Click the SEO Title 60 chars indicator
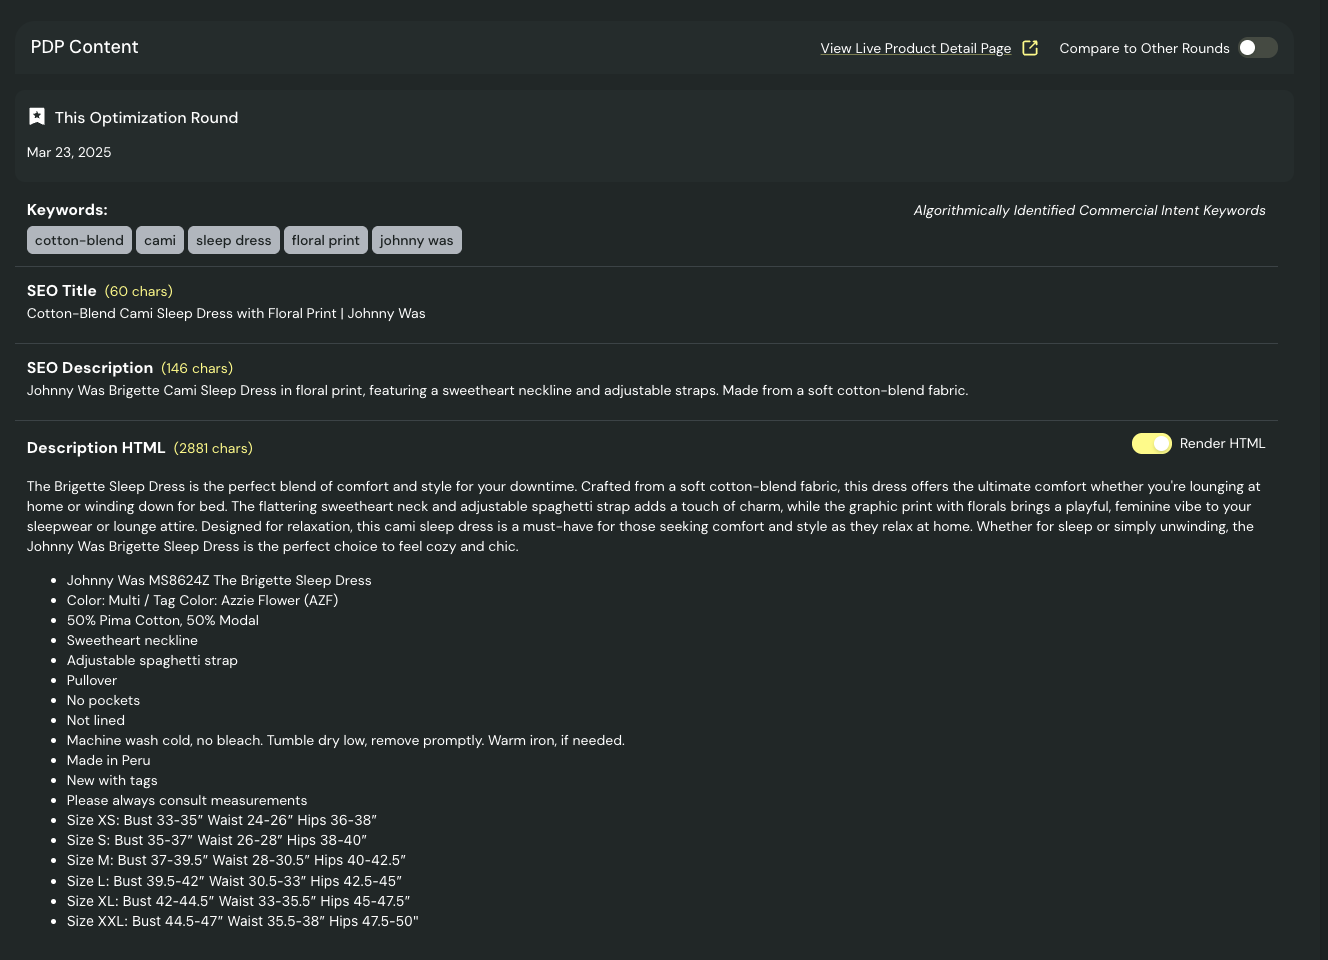This screenshot has width=1328, height=960. tap(139, 291)
